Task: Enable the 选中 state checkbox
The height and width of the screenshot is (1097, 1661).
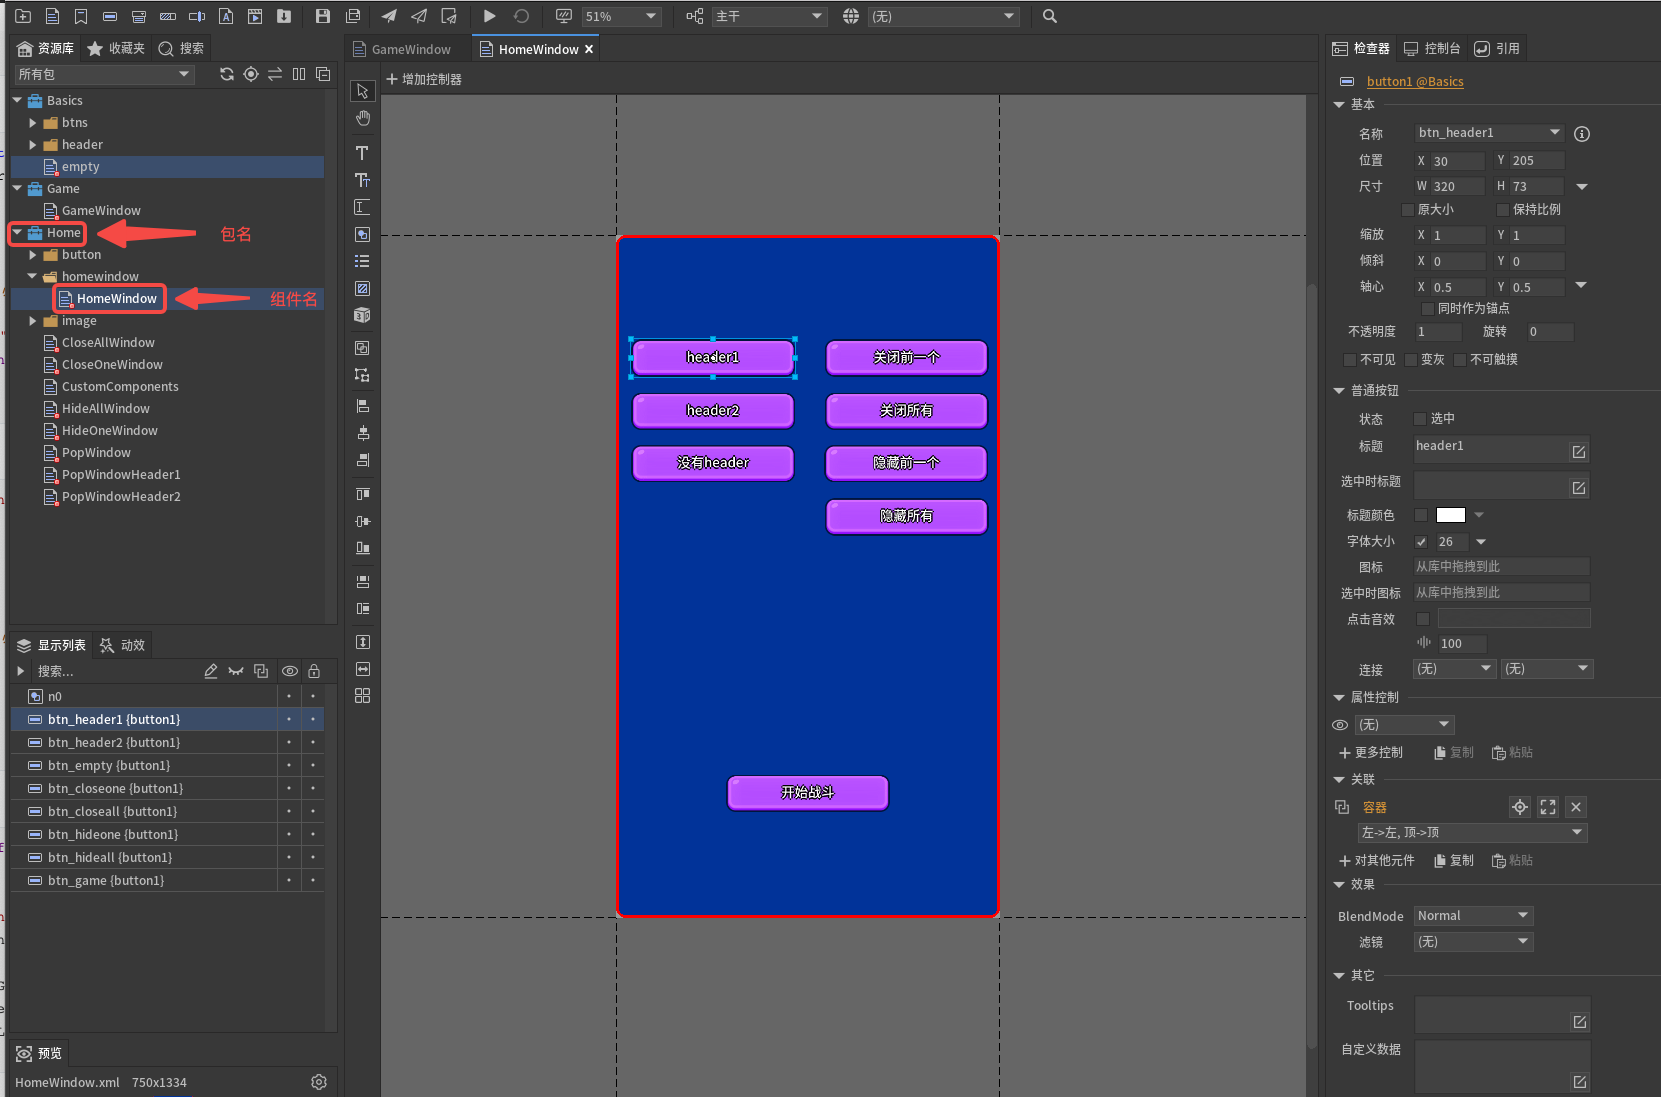Action: tap(1419, 419)
